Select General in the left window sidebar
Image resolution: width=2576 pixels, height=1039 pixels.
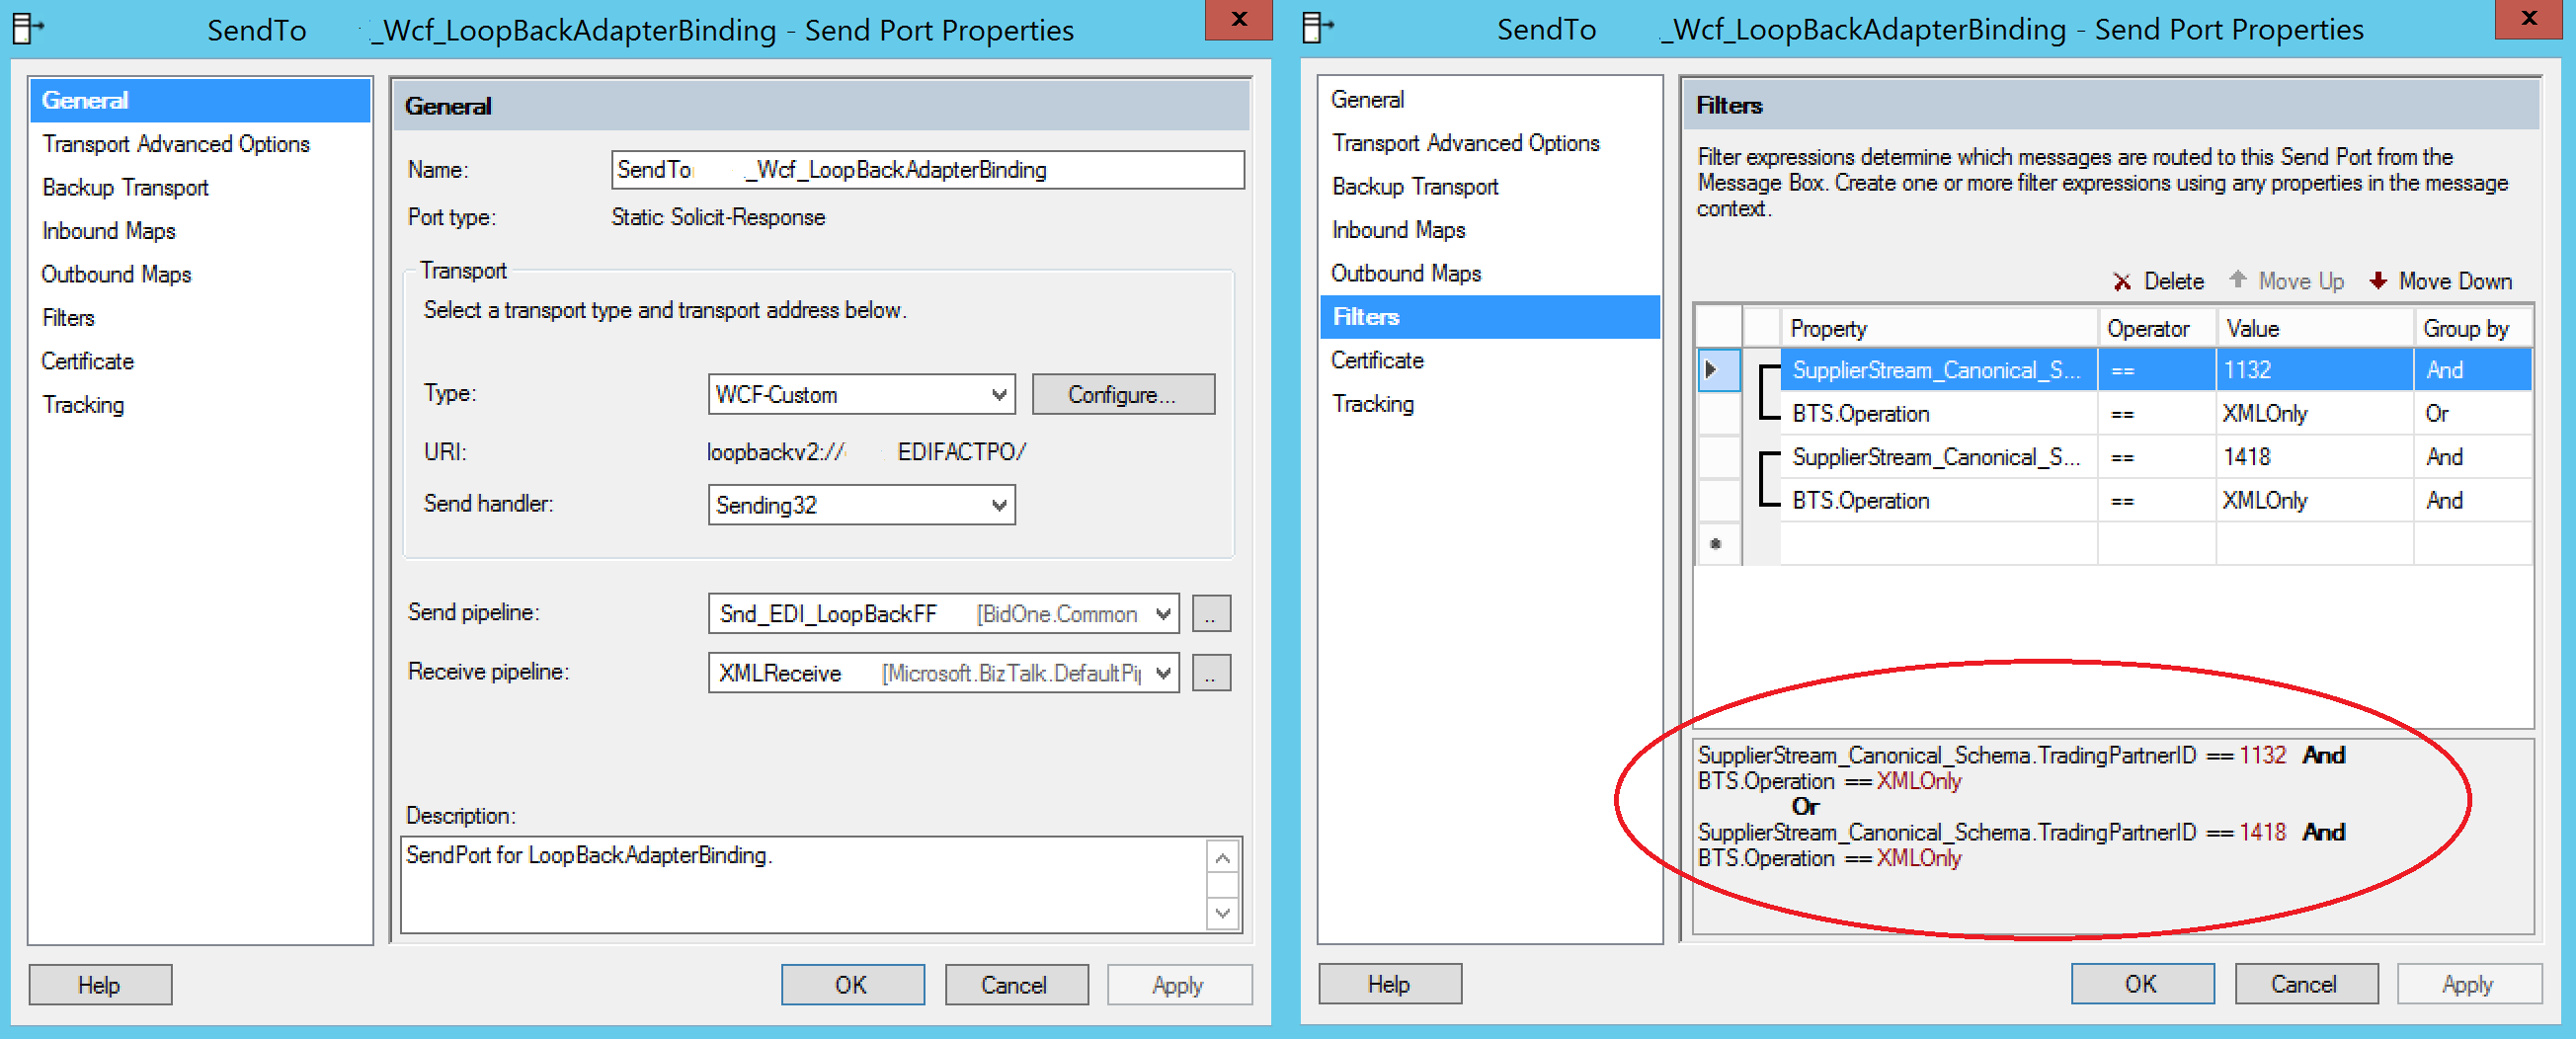click(x=200, y=101)
